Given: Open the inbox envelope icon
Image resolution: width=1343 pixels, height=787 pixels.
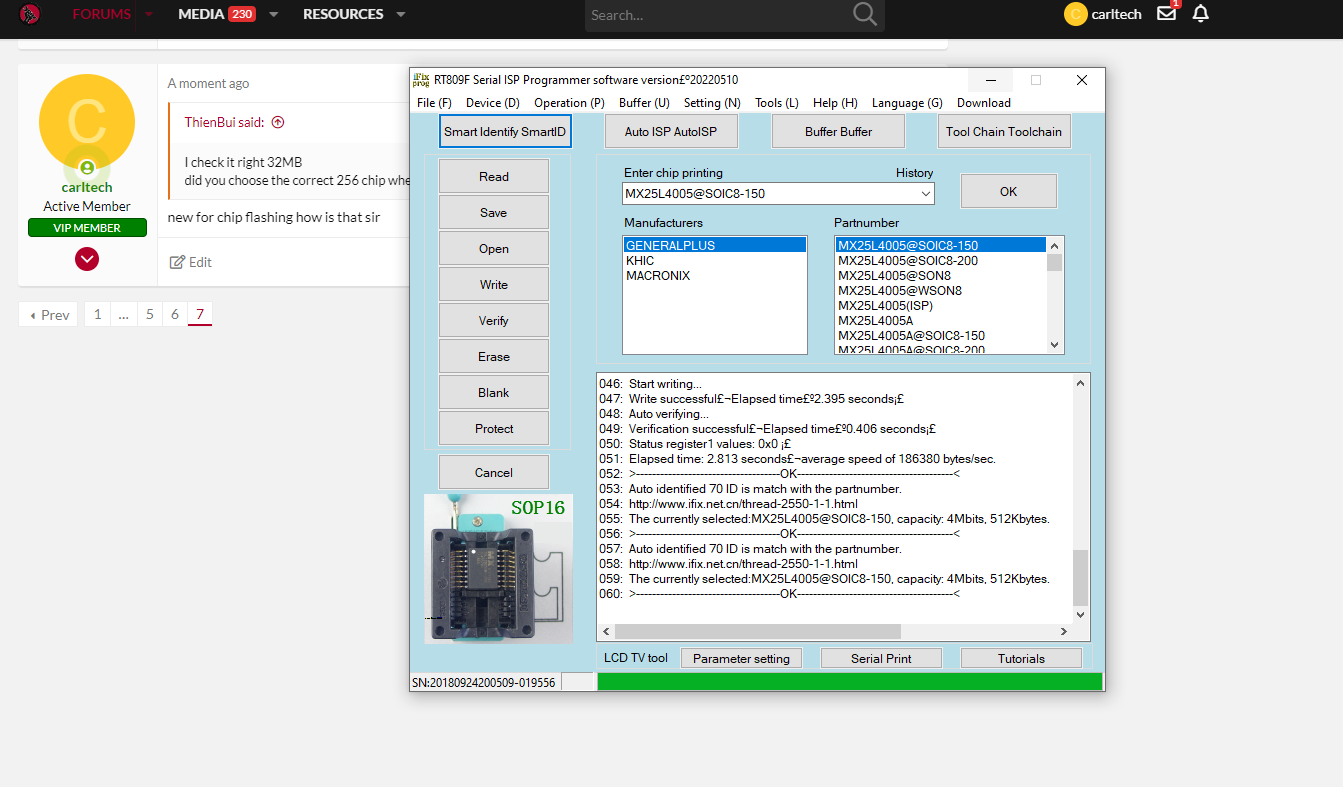Looking at the screenshot, I should pyautogui.click(x=1166, y=13).
